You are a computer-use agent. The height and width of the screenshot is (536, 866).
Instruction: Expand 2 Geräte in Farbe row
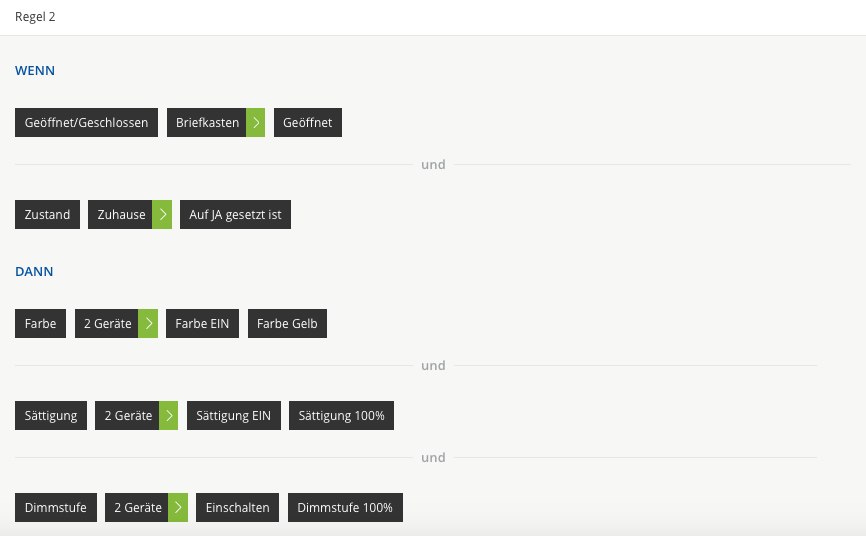pyautogui.click(x=106, y=324)
